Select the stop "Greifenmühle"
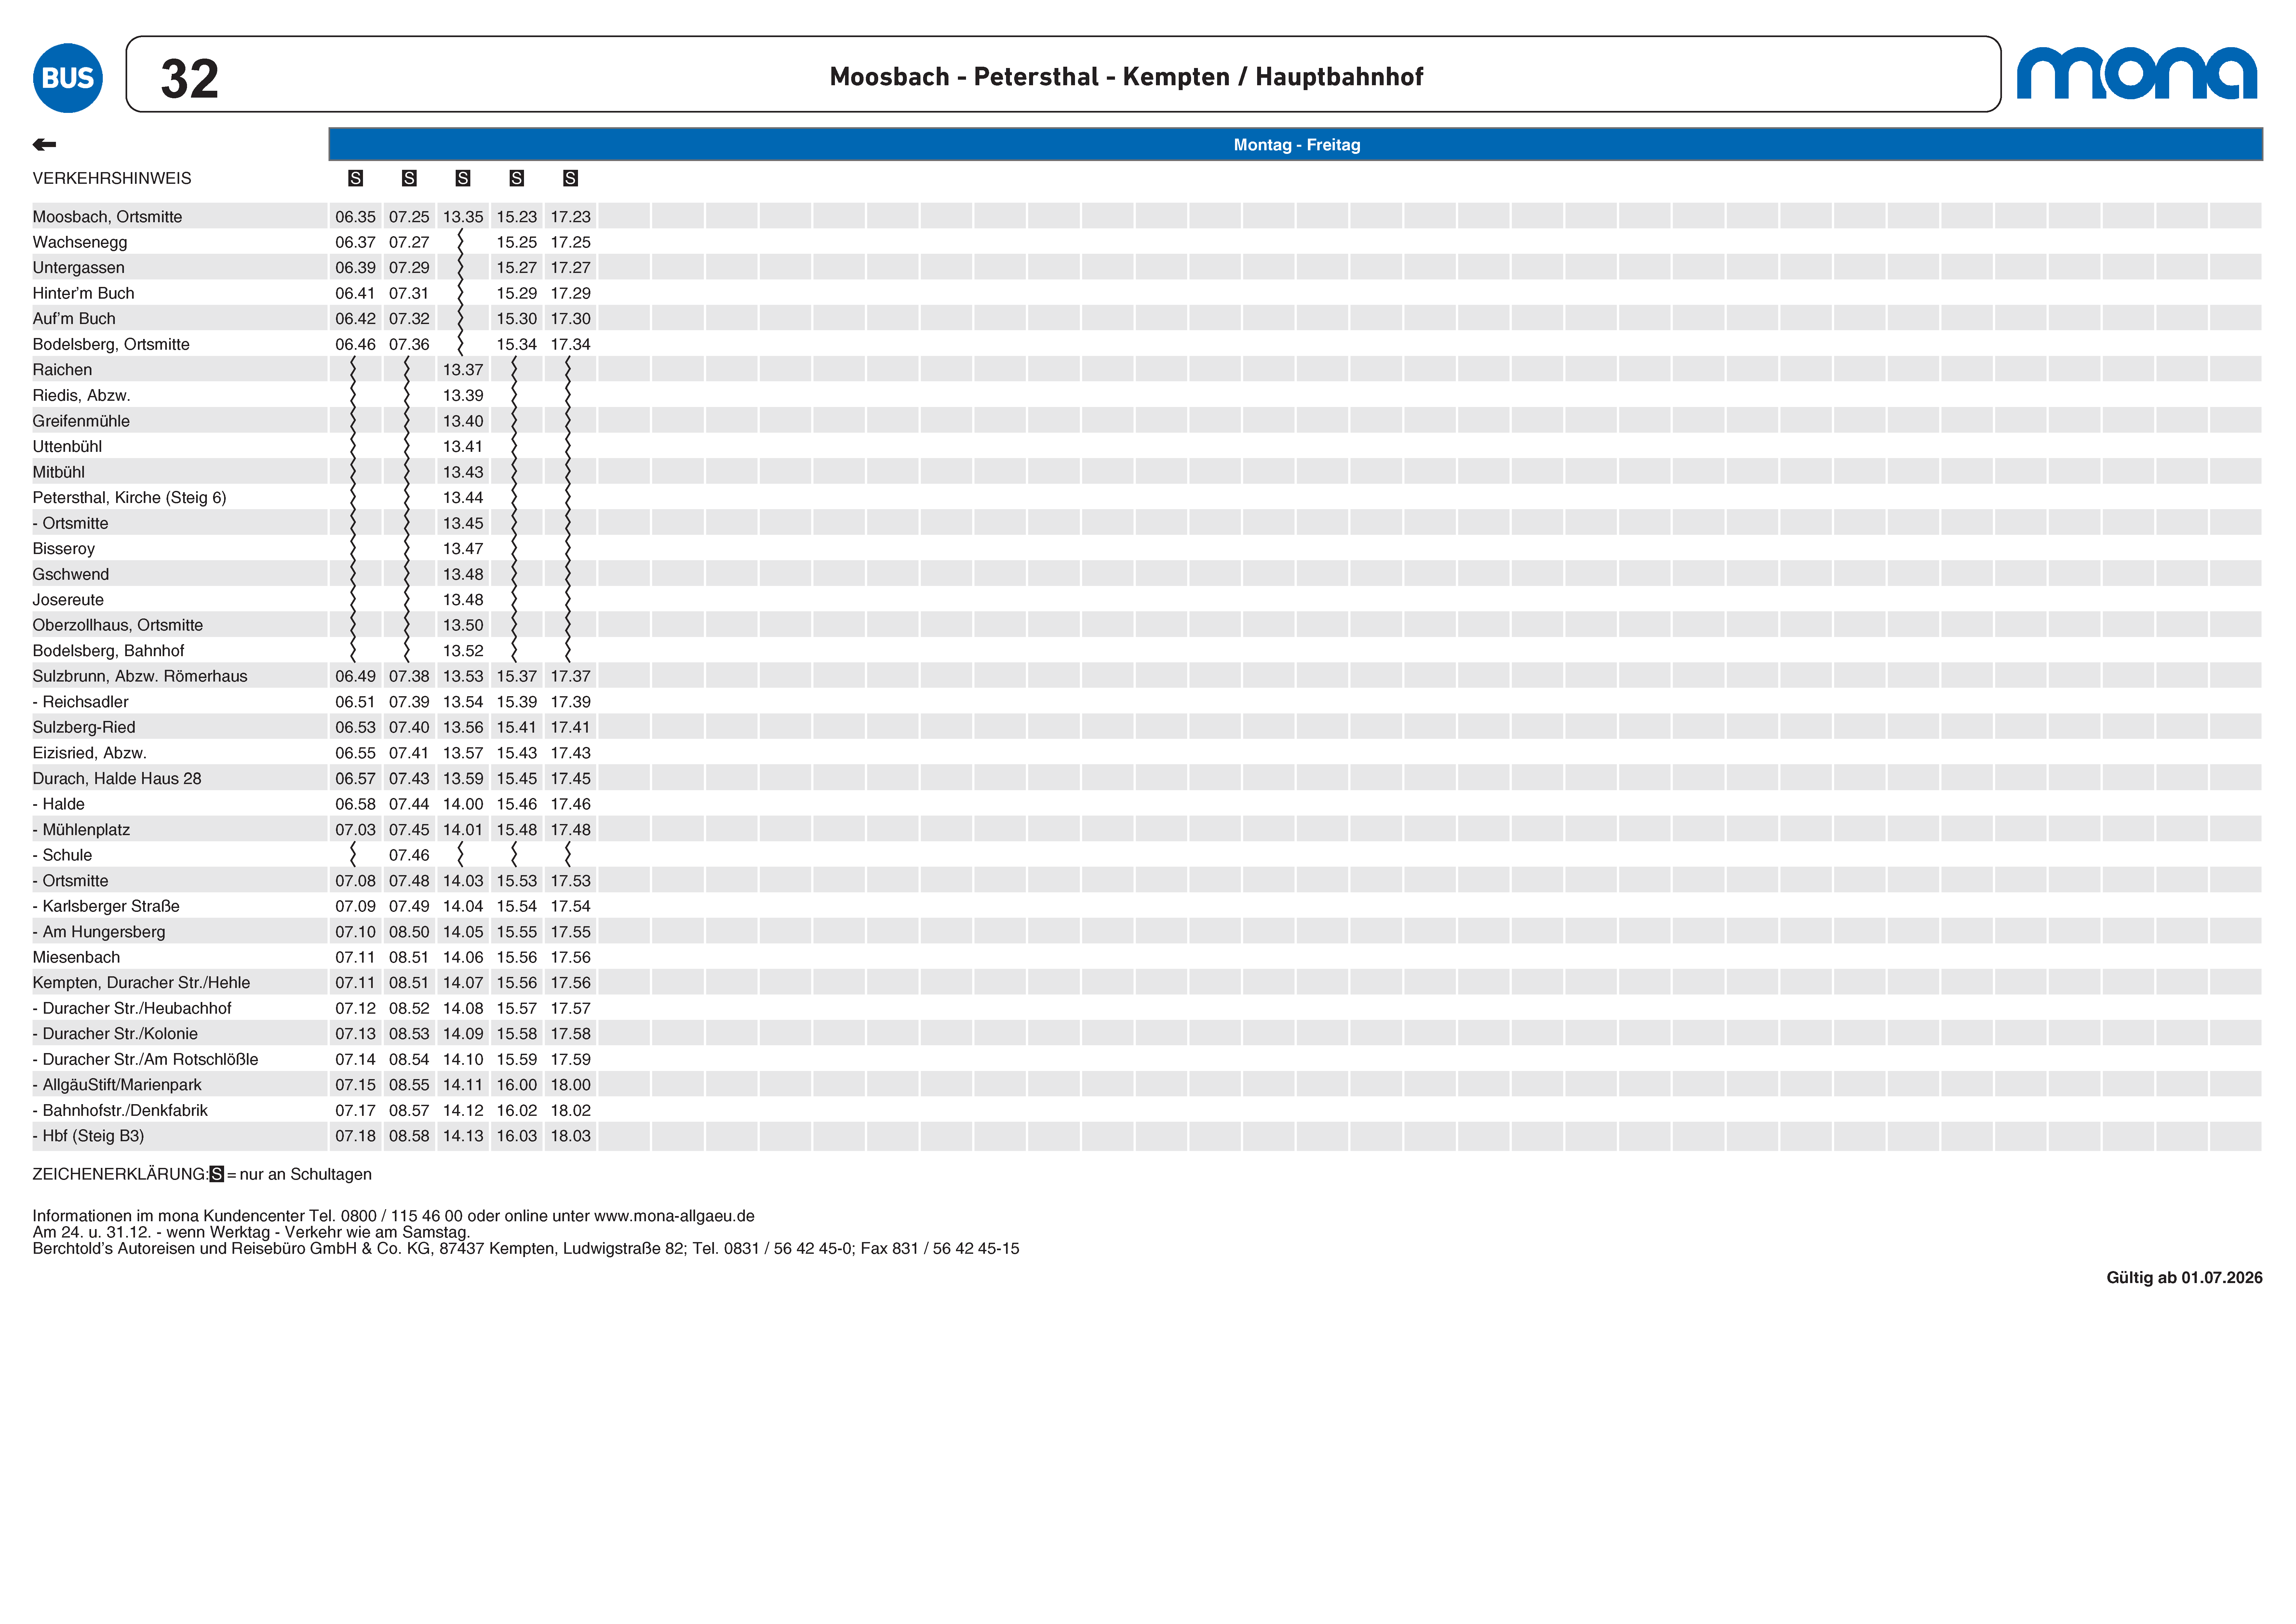This screenshot has height=1624, width=2296. click(81, 421)
